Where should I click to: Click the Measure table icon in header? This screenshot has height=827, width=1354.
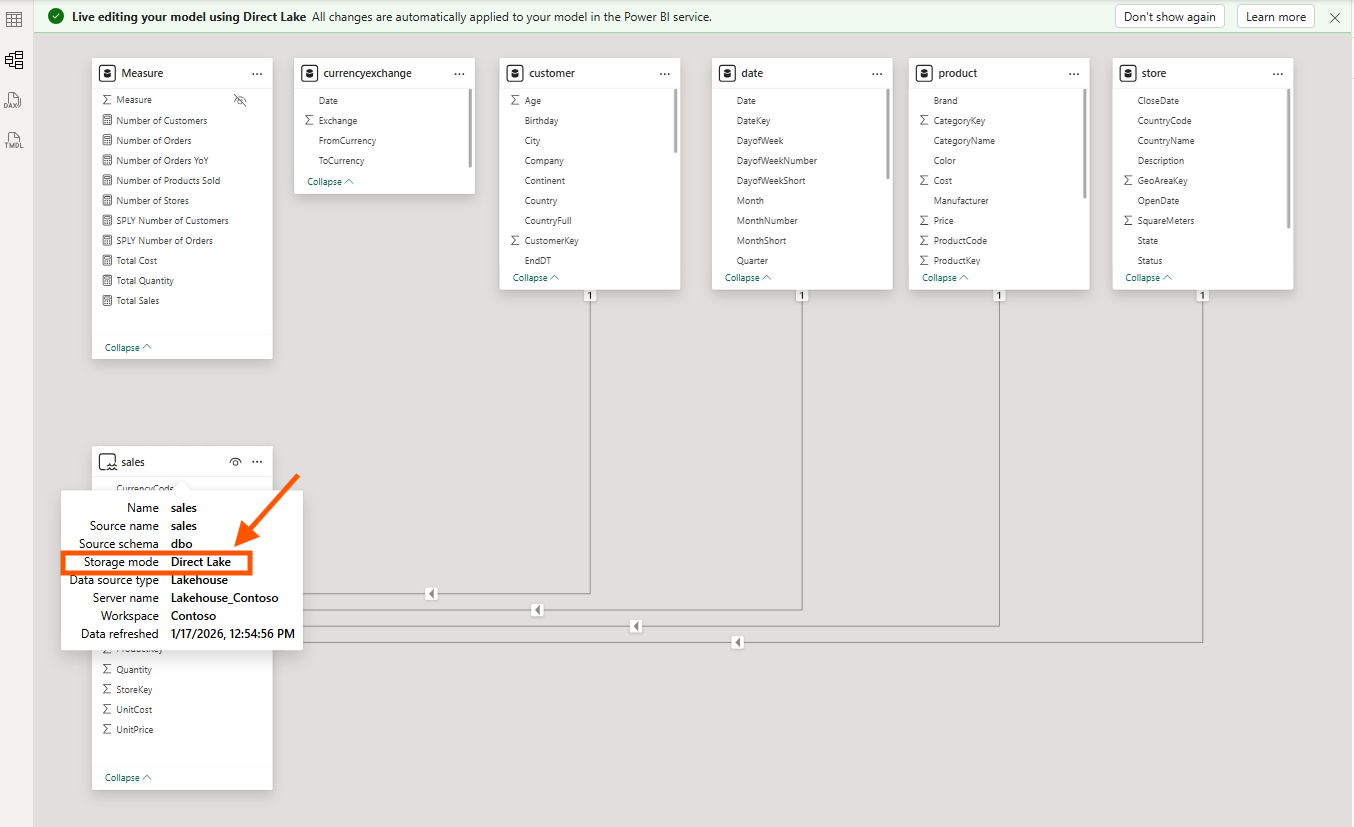[108, 73]
